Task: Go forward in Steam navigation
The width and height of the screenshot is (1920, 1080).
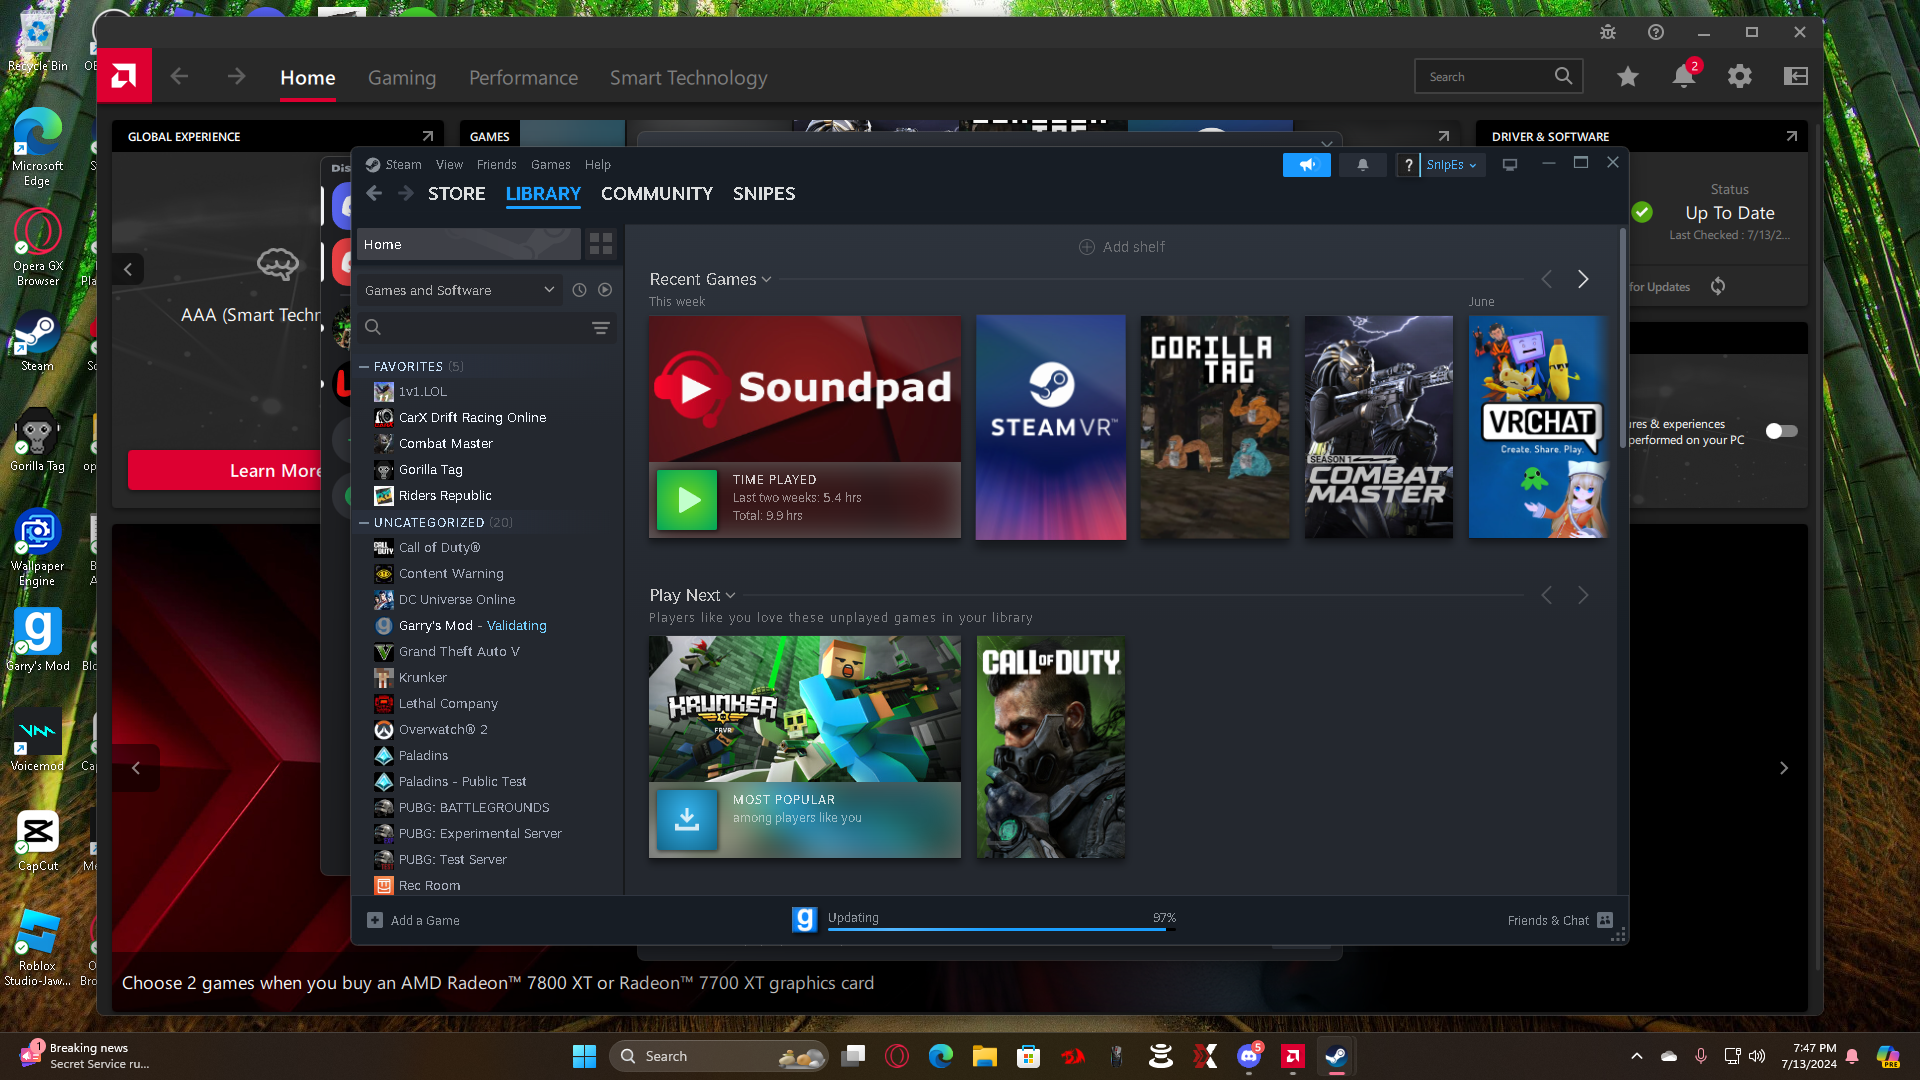Action: (405, 194)
